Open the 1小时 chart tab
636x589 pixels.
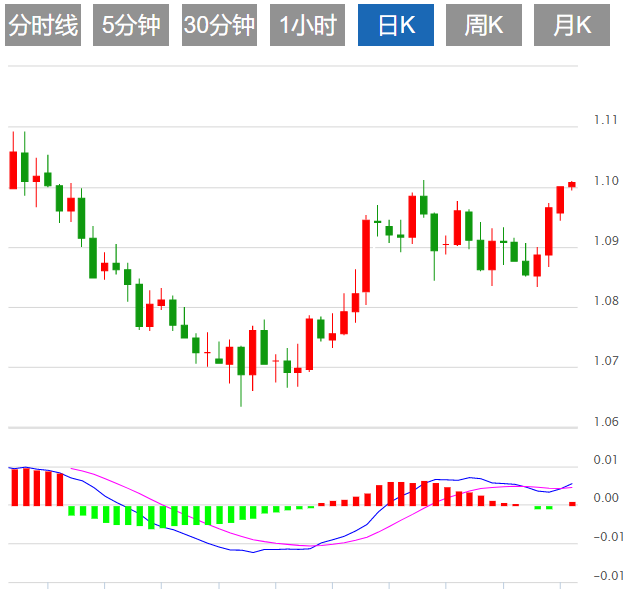coord(307,25)
